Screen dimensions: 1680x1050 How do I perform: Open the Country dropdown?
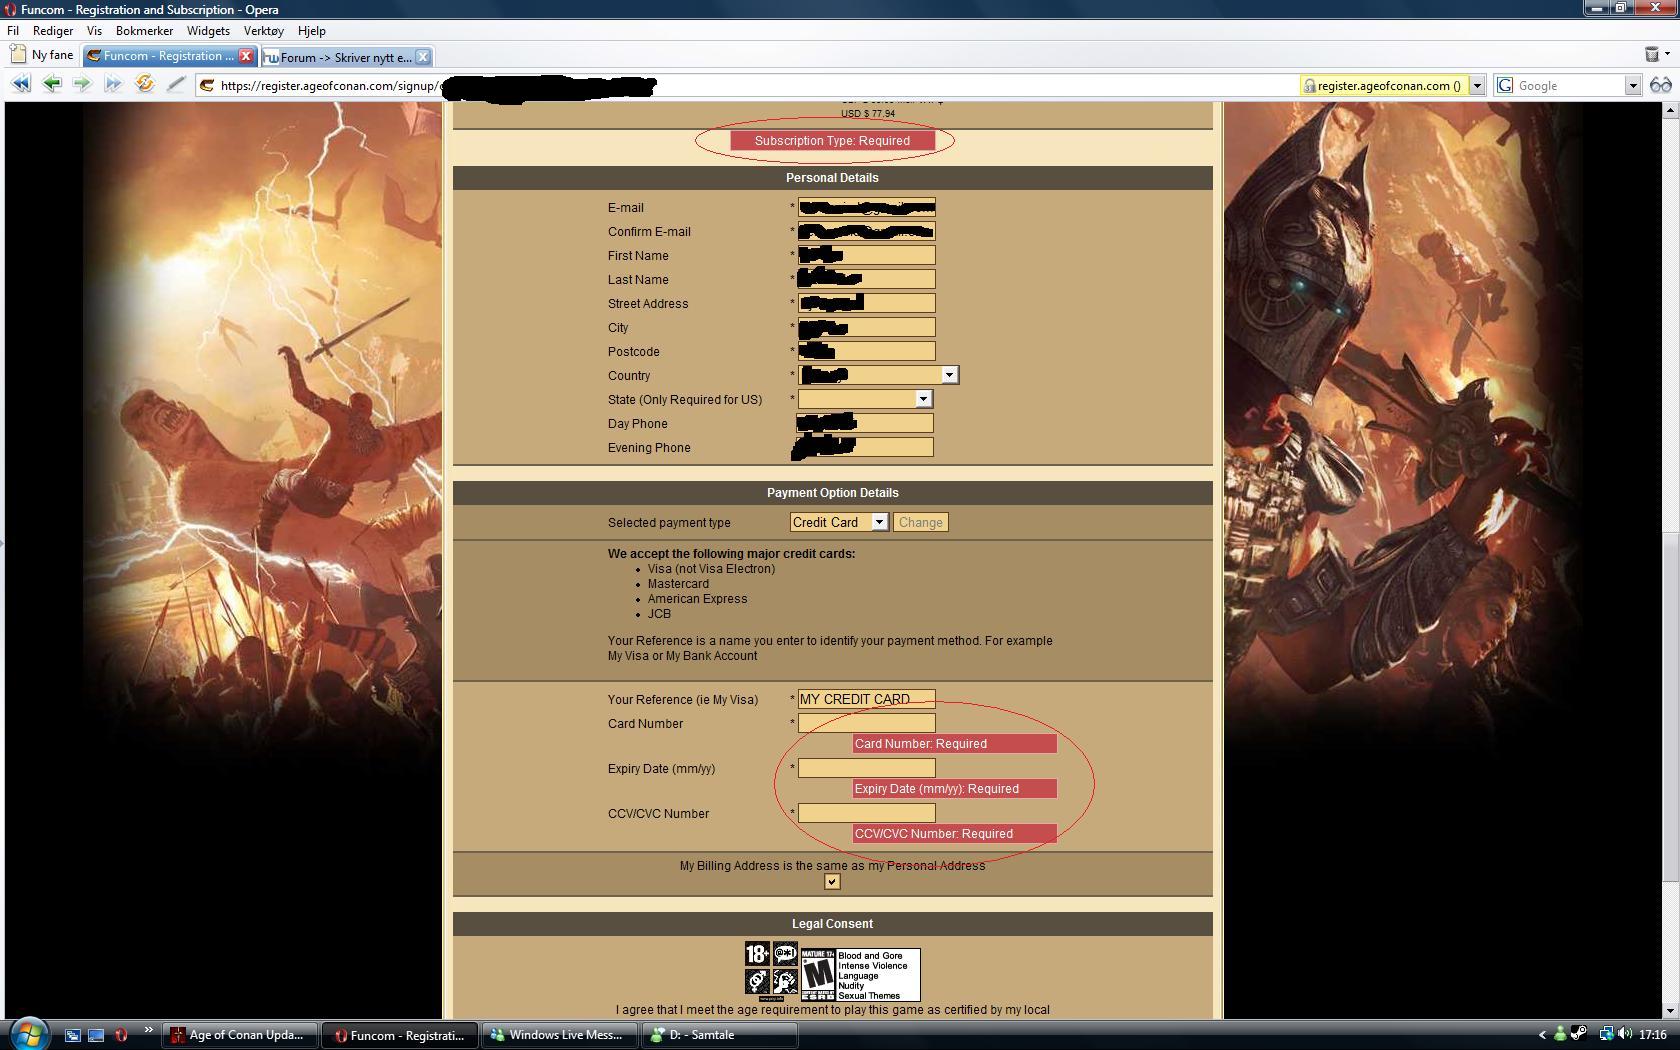pyautogui.click(x=950, y=375)
